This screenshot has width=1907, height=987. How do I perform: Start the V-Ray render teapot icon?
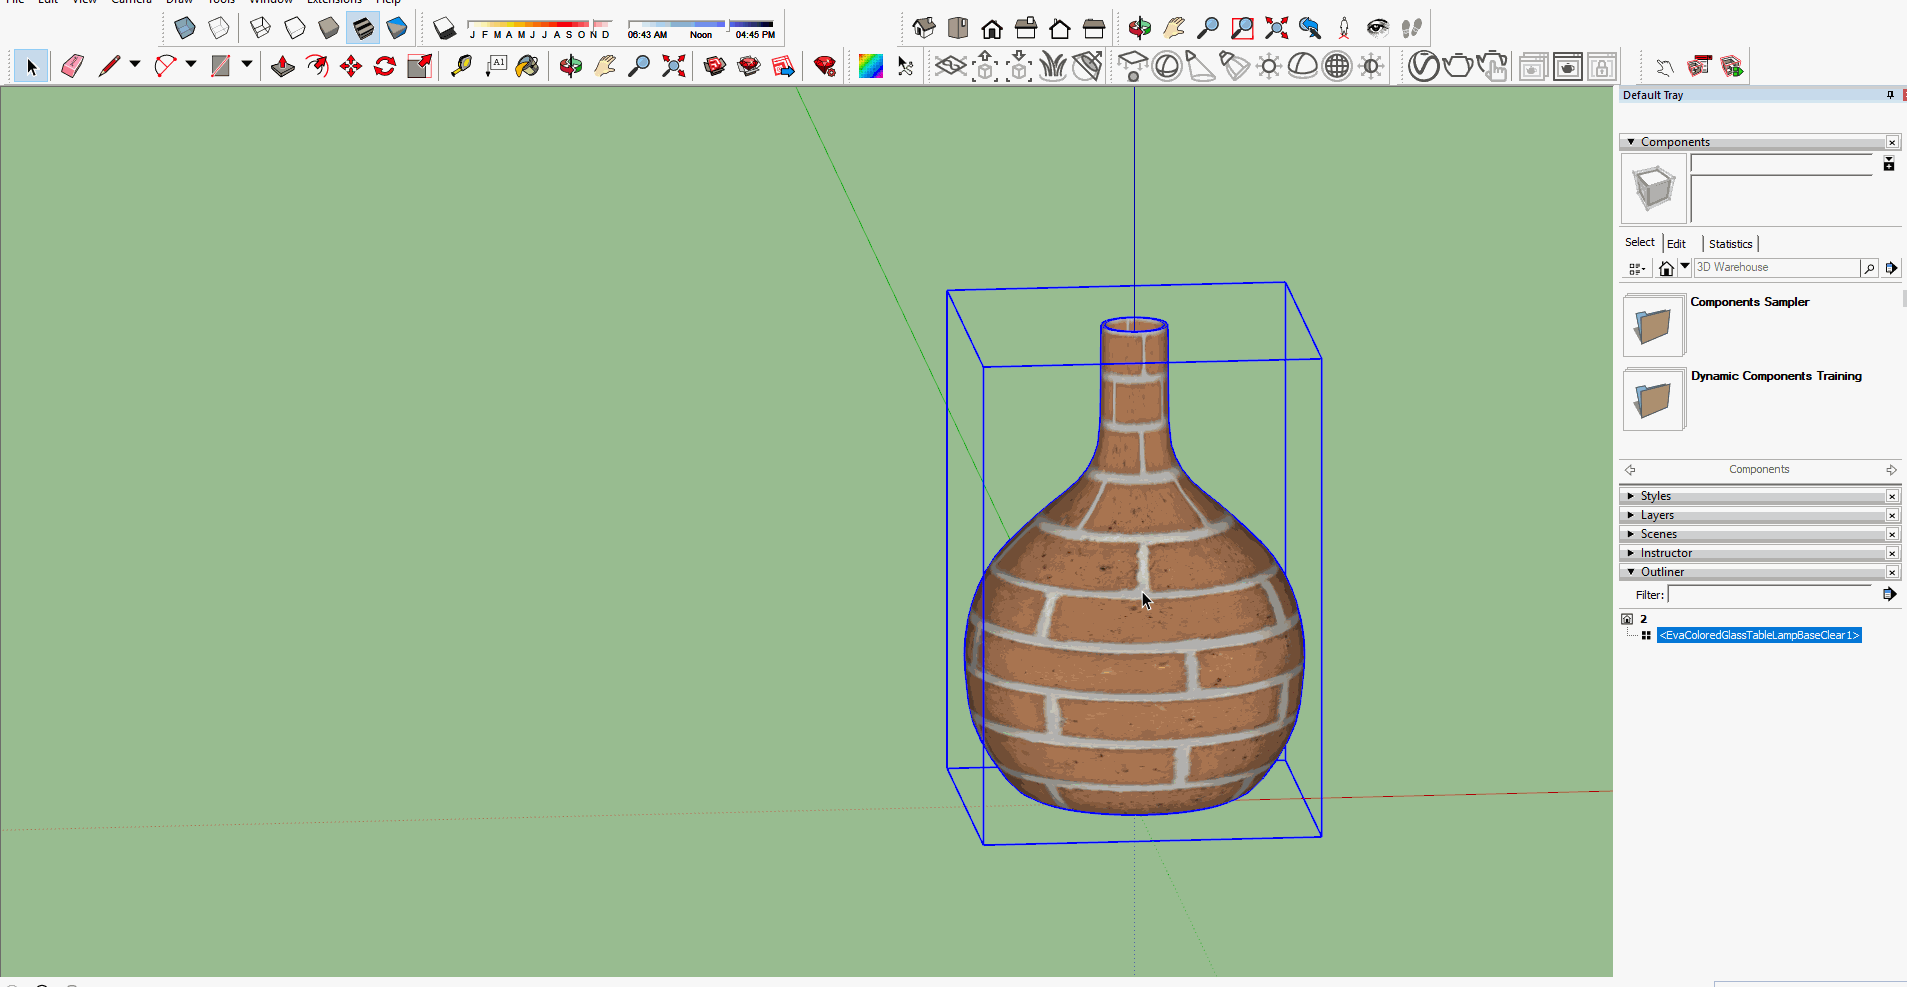pyautogui.click(x=1458, y=67)
